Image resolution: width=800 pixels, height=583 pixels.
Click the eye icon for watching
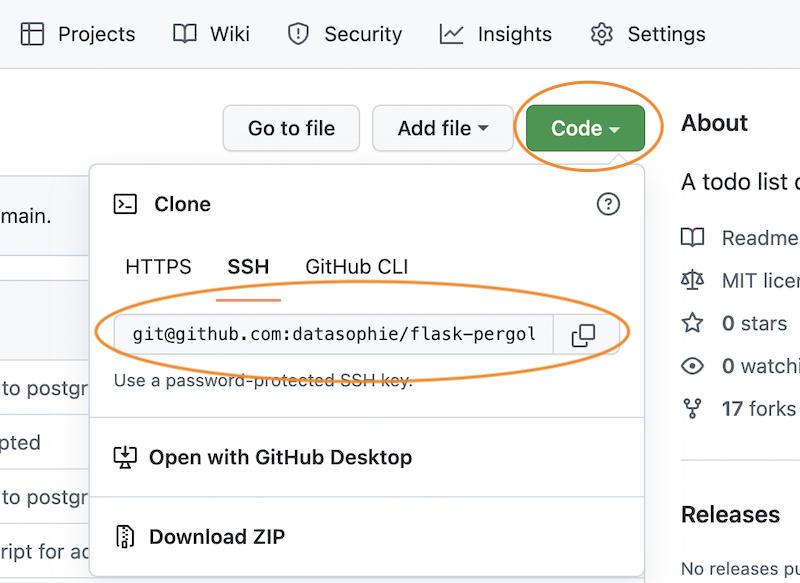click(692, 366)
